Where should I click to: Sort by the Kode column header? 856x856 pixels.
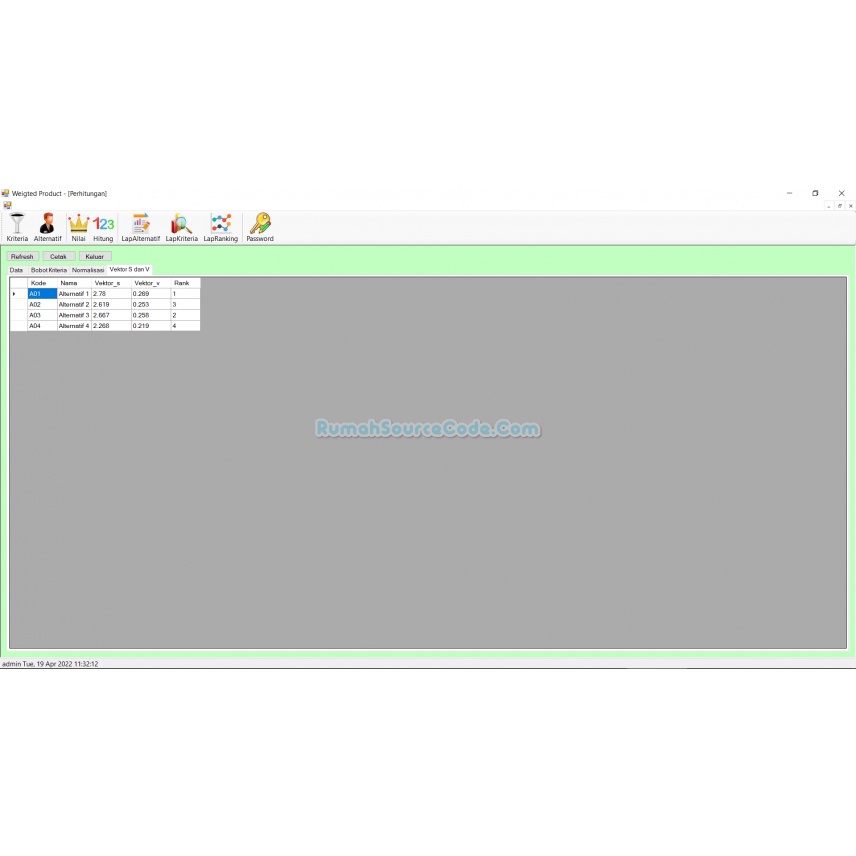click(x=42, y=283)
